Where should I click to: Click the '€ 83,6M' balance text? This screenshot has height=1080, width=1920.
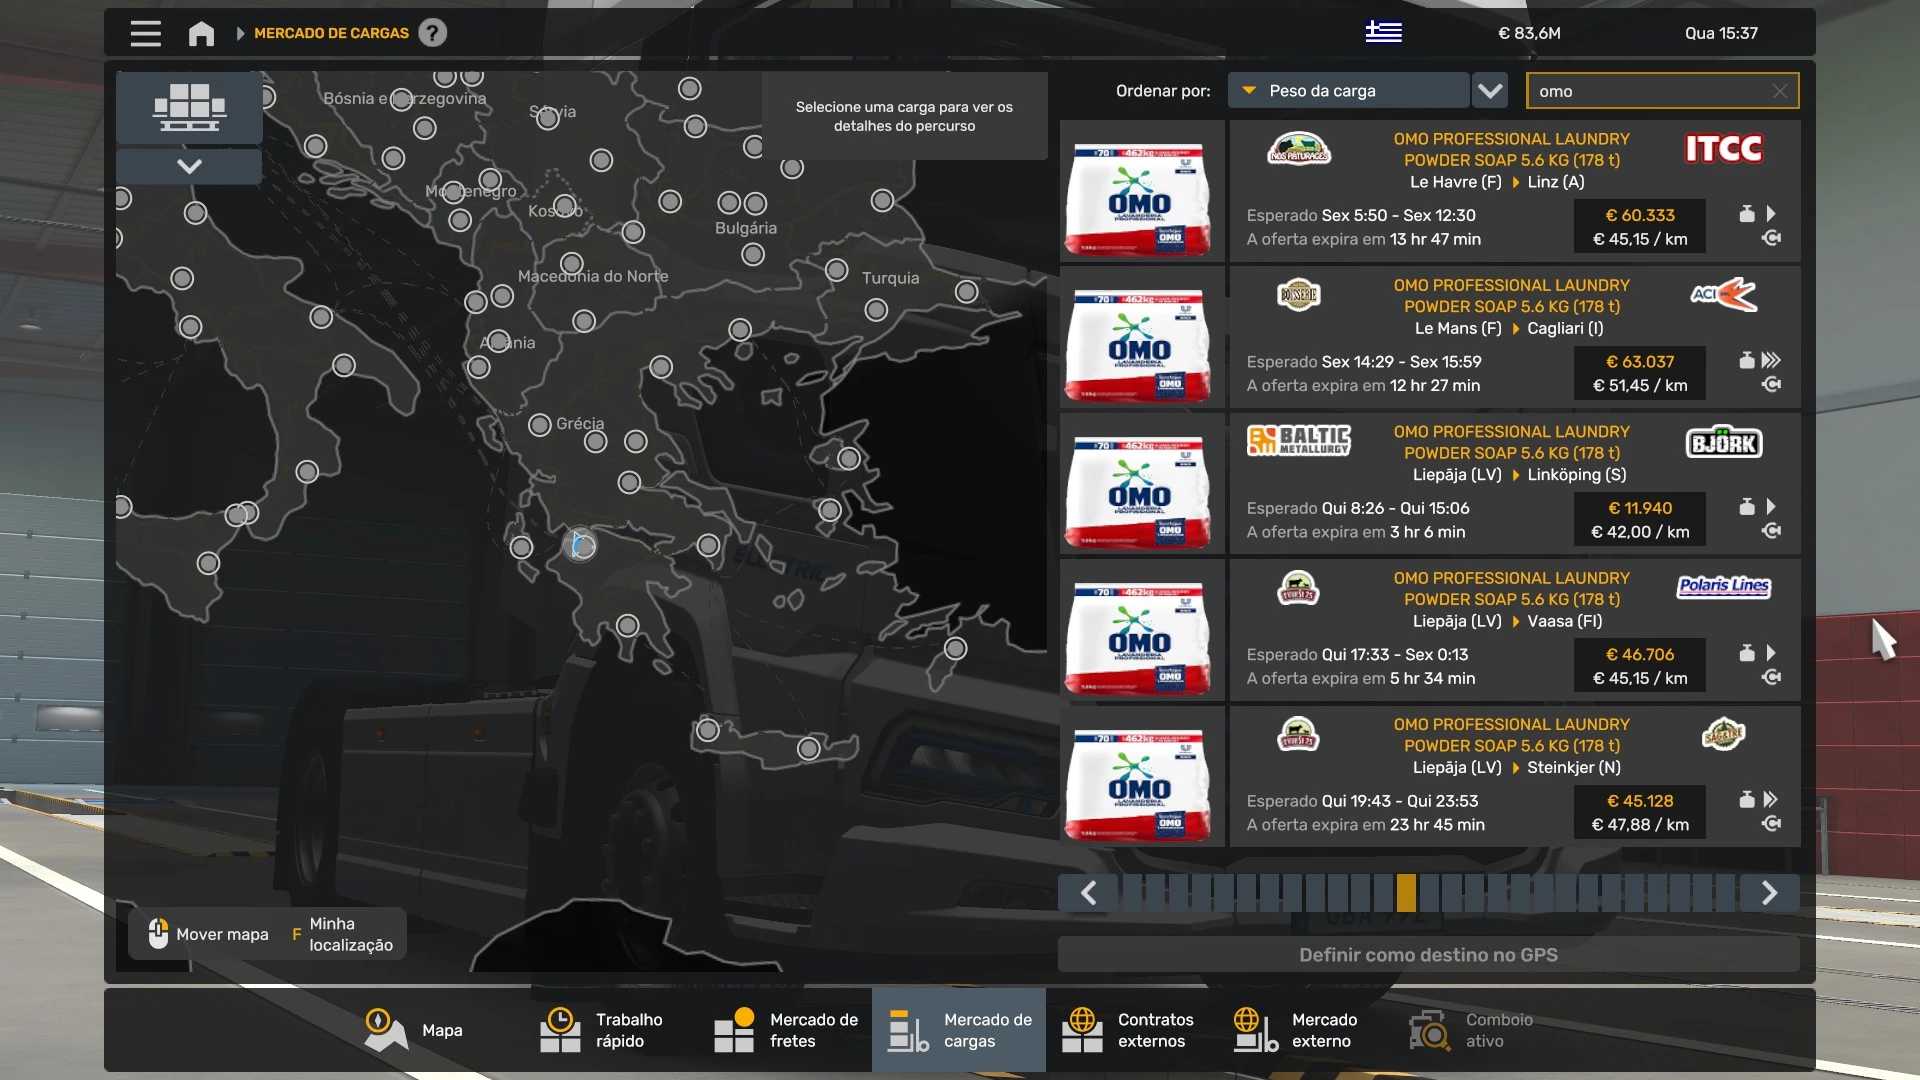coord(1529,33)
